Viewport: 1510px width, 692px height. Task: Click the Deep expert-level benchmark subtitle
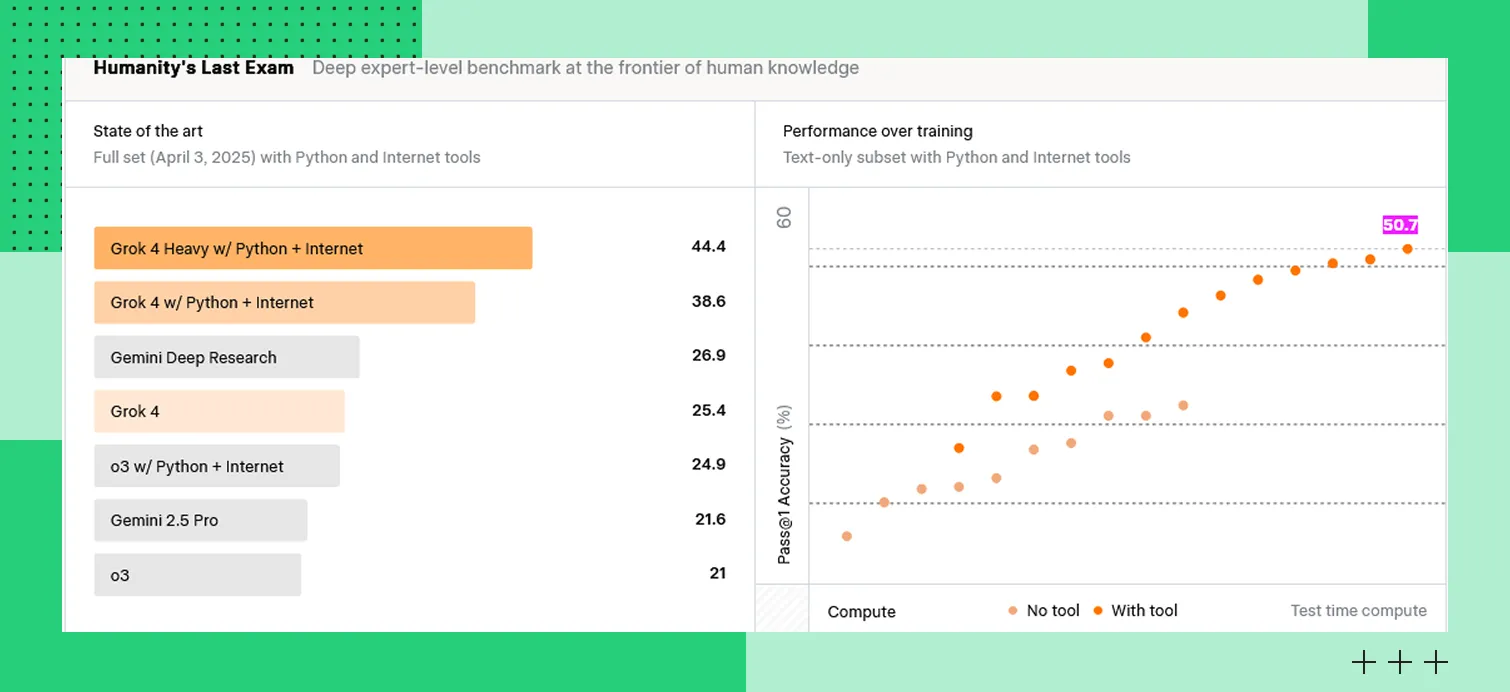point(585,68)
